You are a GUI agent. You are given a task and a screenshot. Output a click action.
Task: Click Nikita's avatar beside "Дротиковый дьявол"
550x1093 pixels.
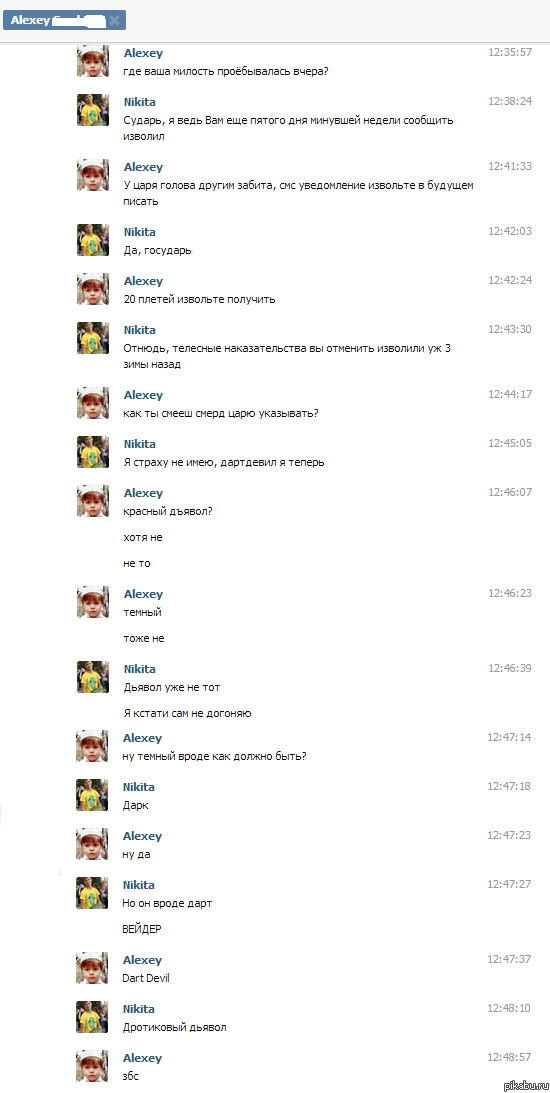[x=92, y=1016]
